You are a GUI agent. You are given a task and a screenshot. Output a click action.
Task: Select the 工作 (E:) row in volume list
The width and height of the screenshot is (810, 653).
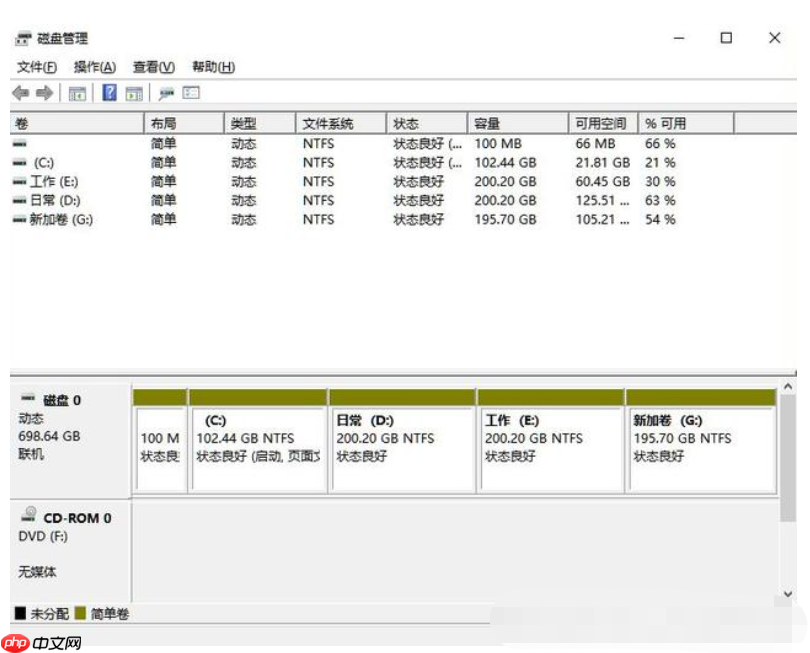point(54,181)
